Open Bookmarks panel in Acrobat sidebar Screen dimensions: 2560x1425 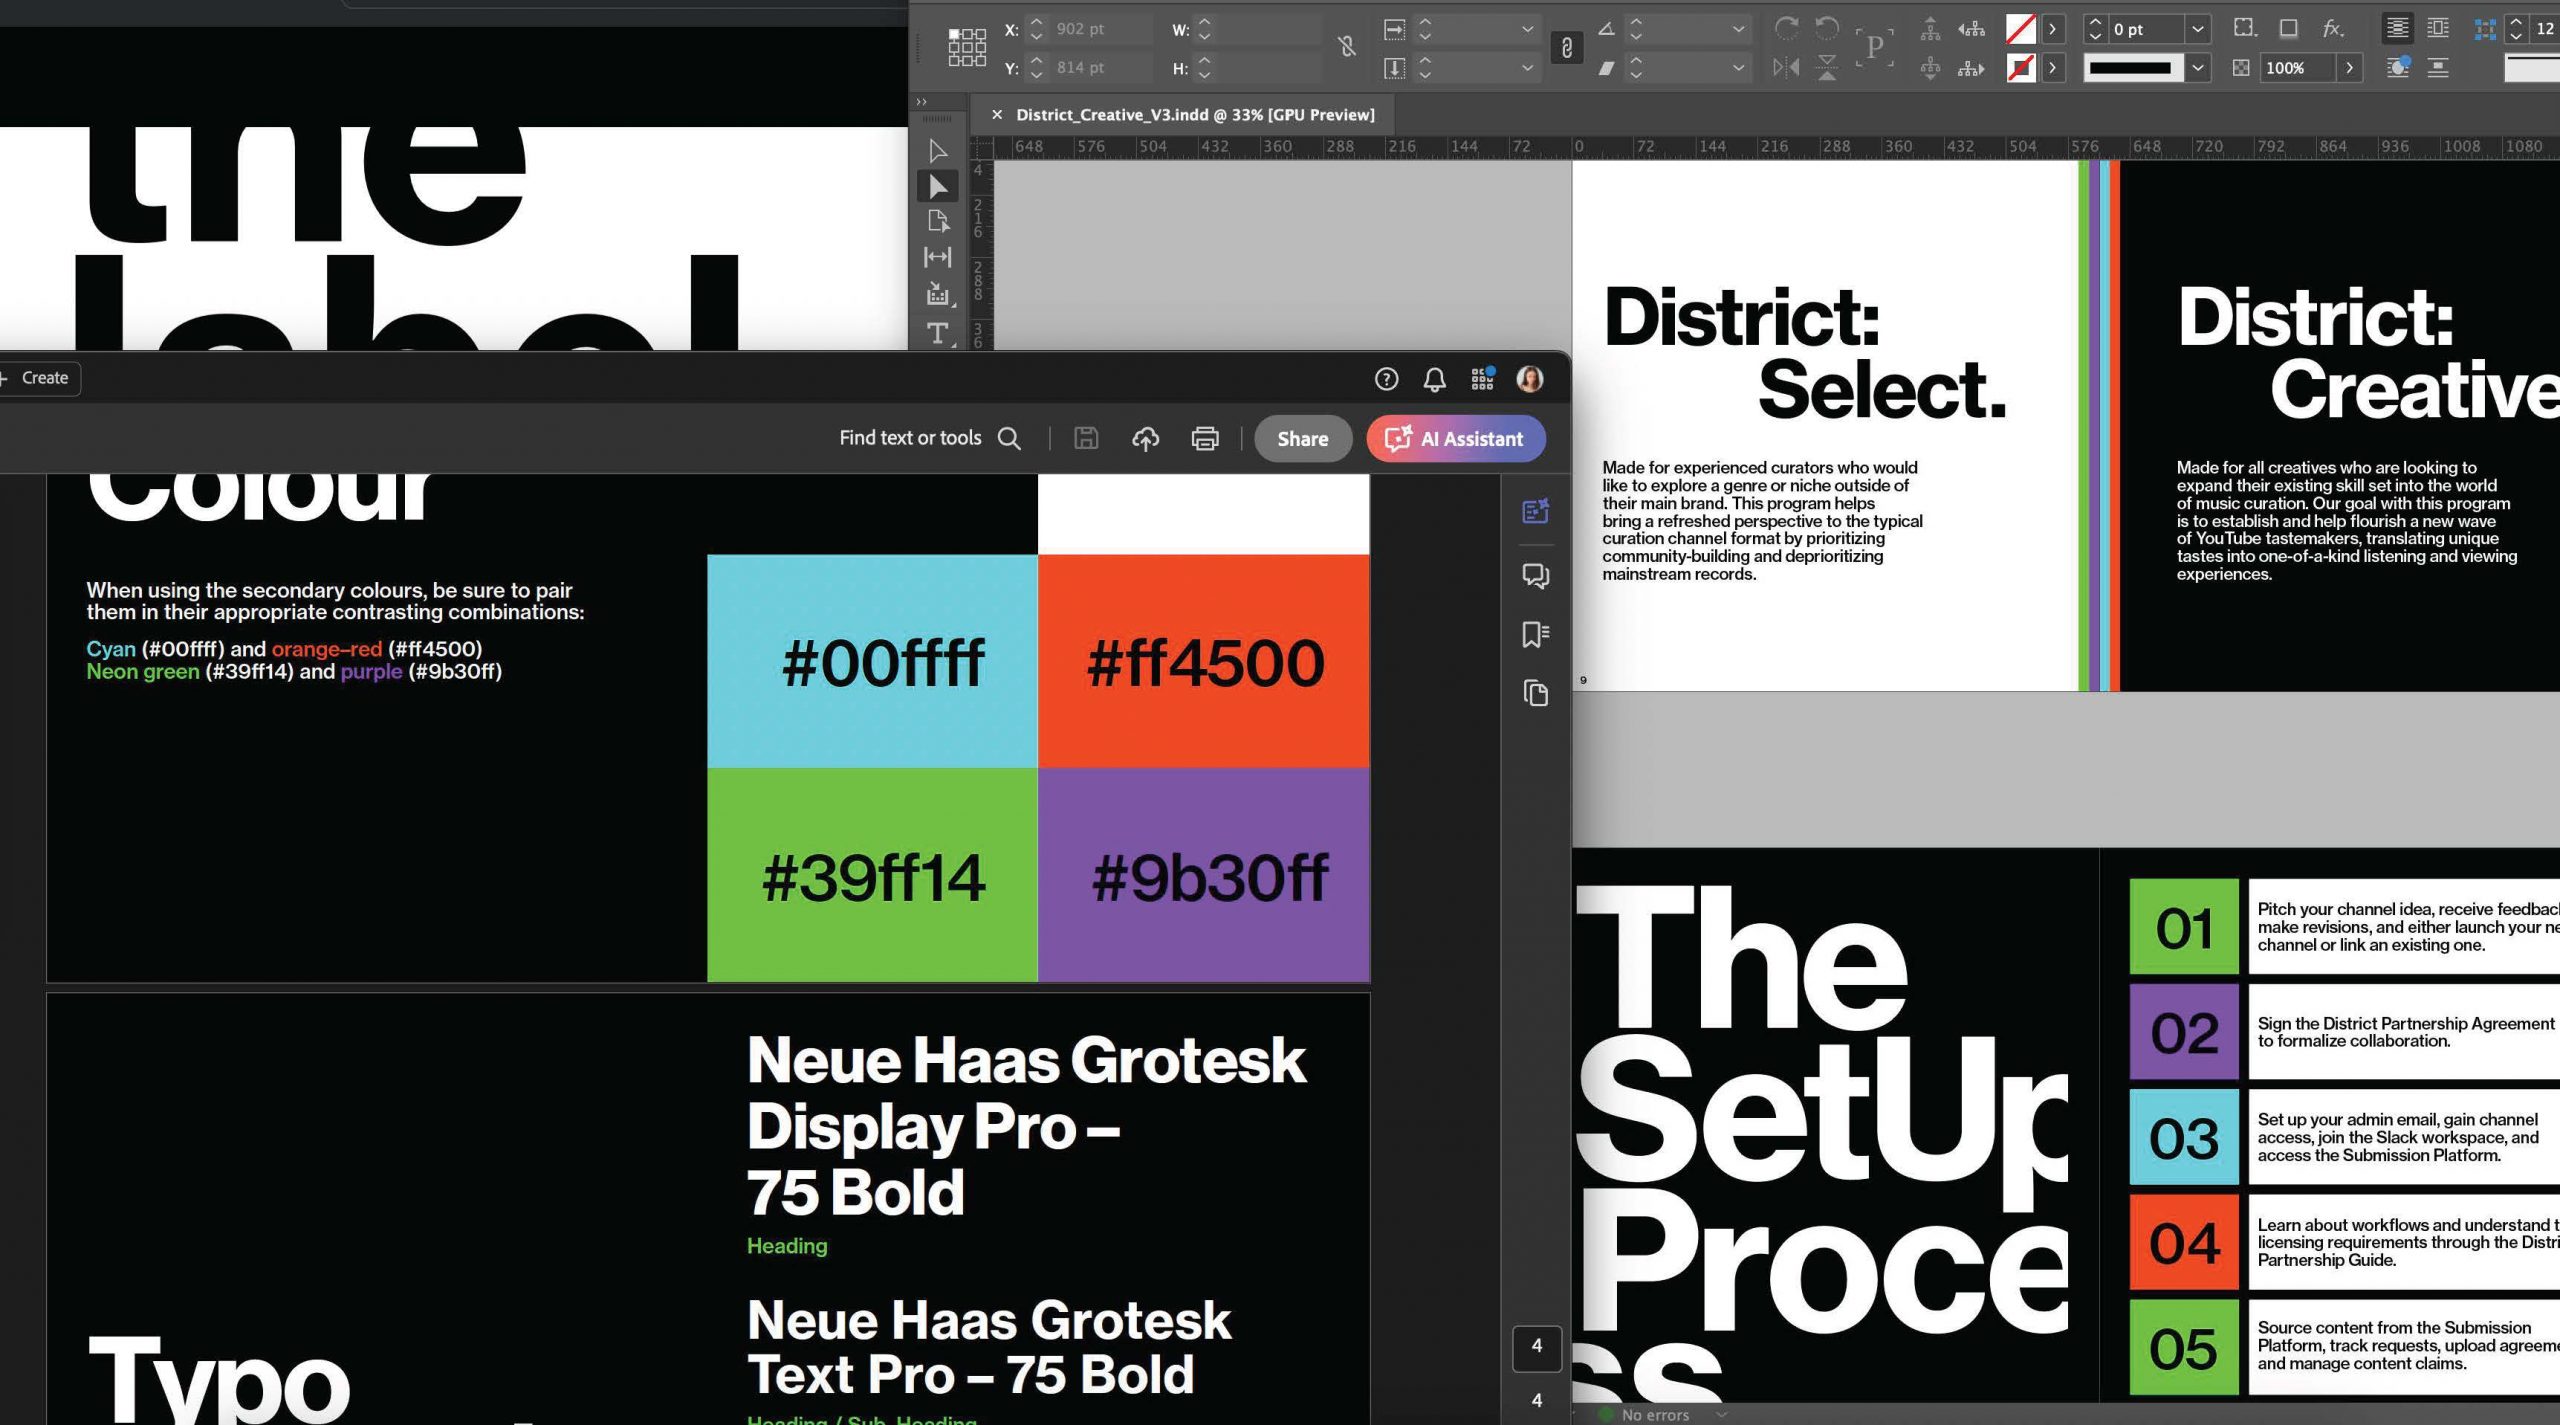1536,634
